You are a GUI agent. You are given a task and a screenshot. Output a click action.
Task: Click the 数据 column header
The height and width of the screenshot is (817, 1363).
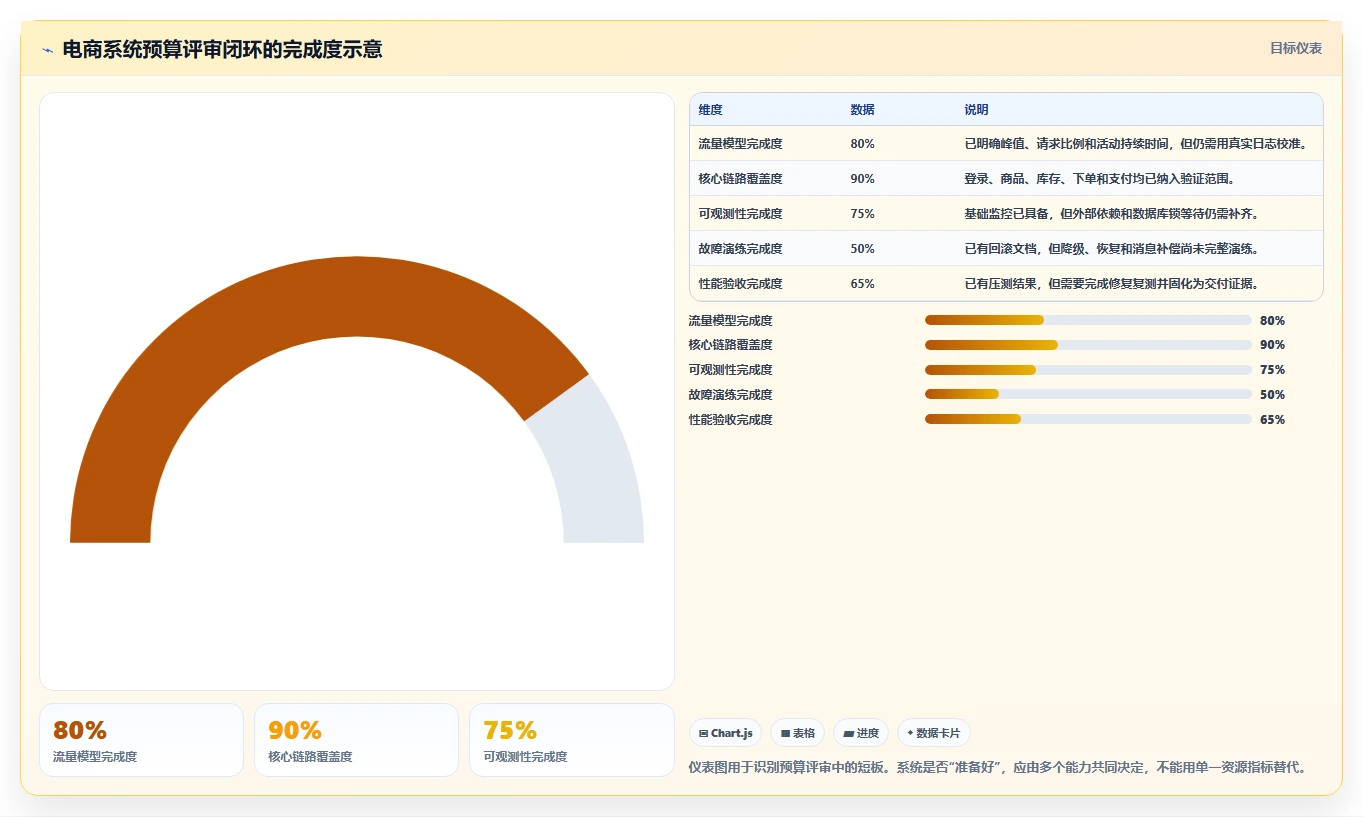coord(863,110)
